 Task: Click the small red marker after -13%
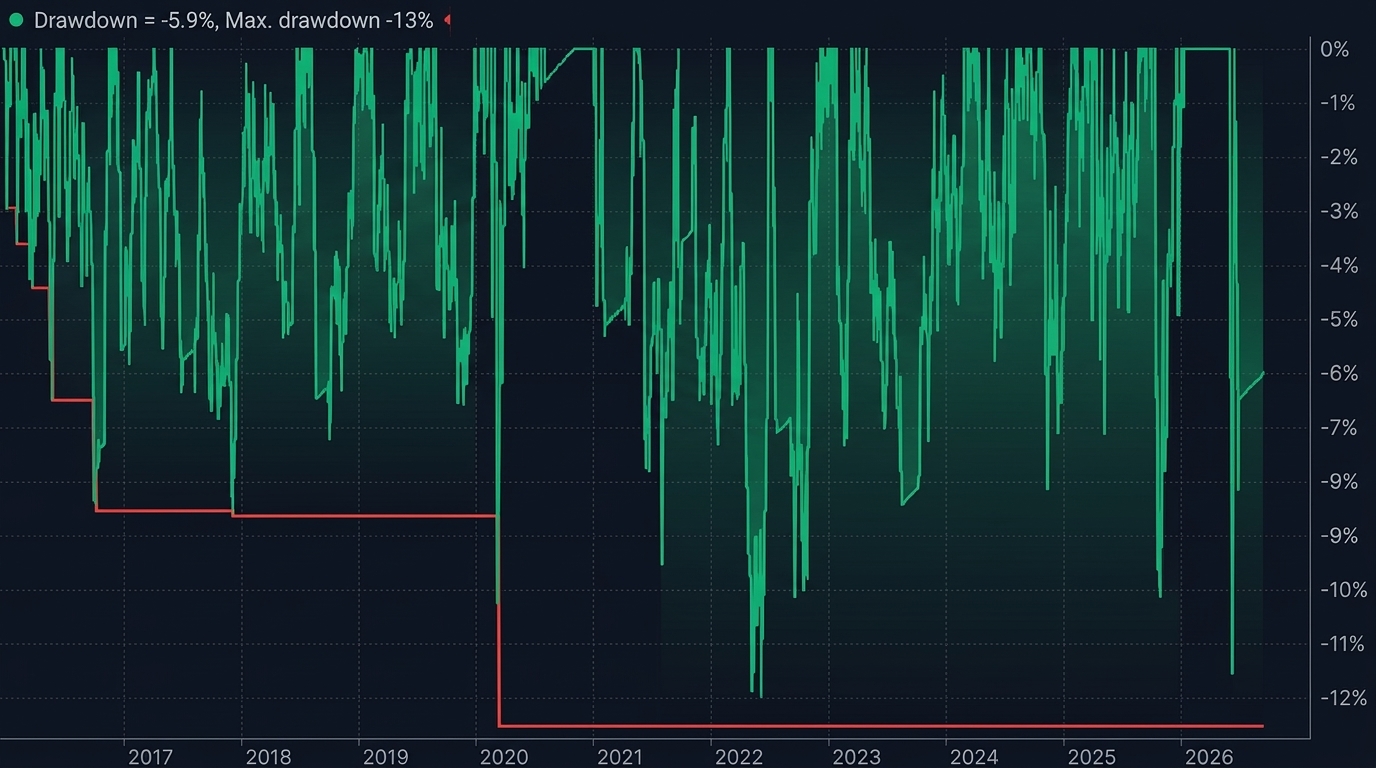(x=447, y=20)
